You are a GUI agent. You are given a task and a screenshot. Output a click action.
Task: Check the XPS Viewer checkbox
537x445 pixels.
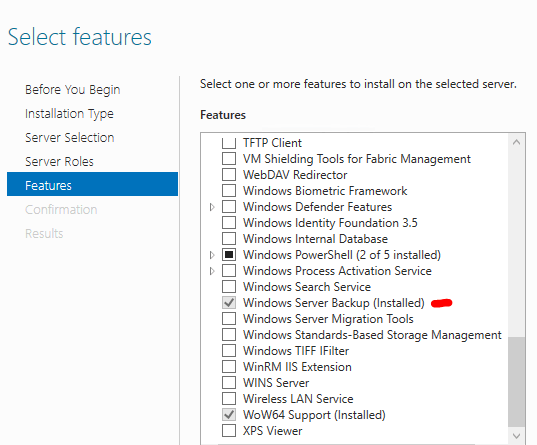229,431
